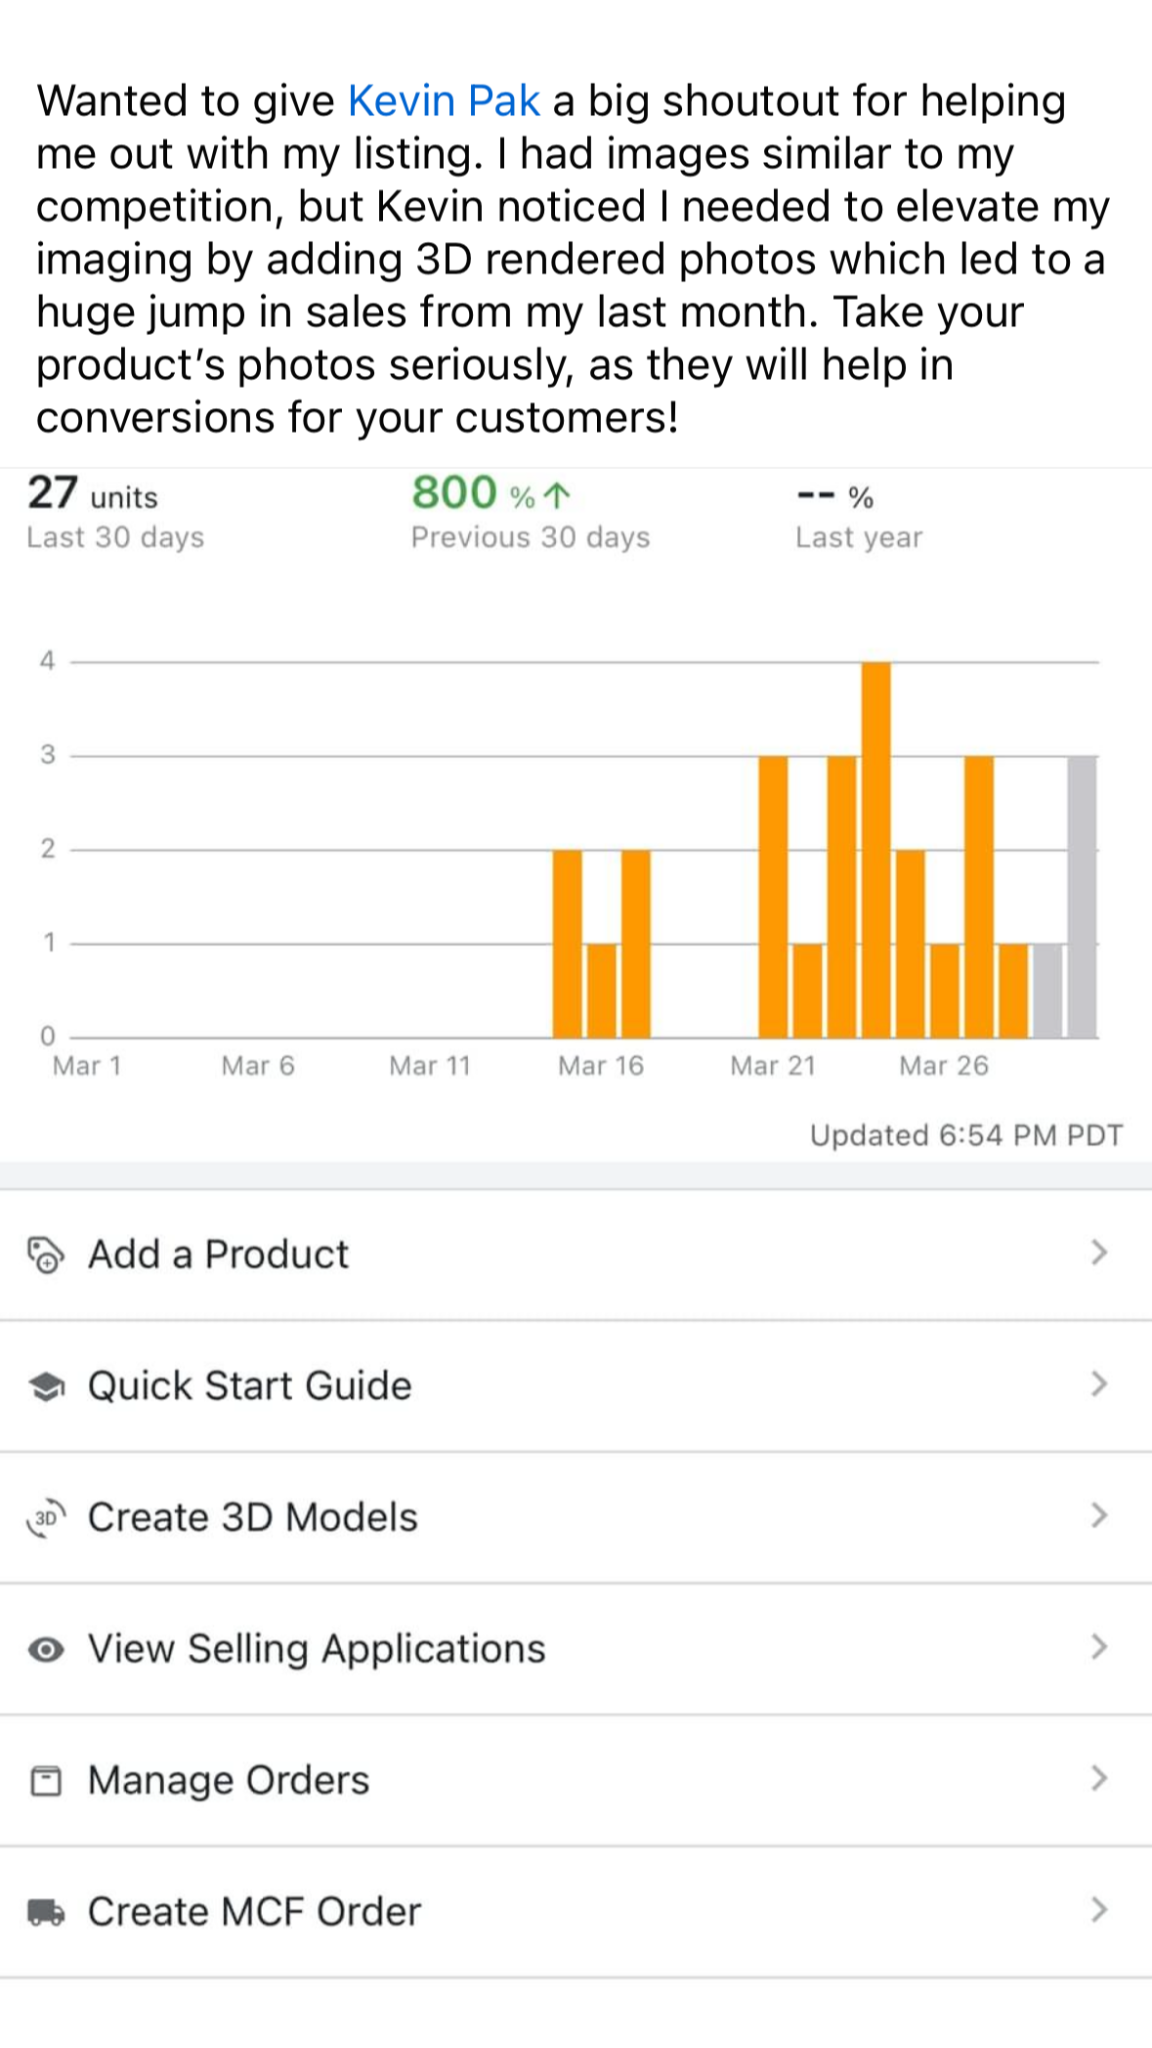Open the Manage Orders menu item

coord(229,1781)
